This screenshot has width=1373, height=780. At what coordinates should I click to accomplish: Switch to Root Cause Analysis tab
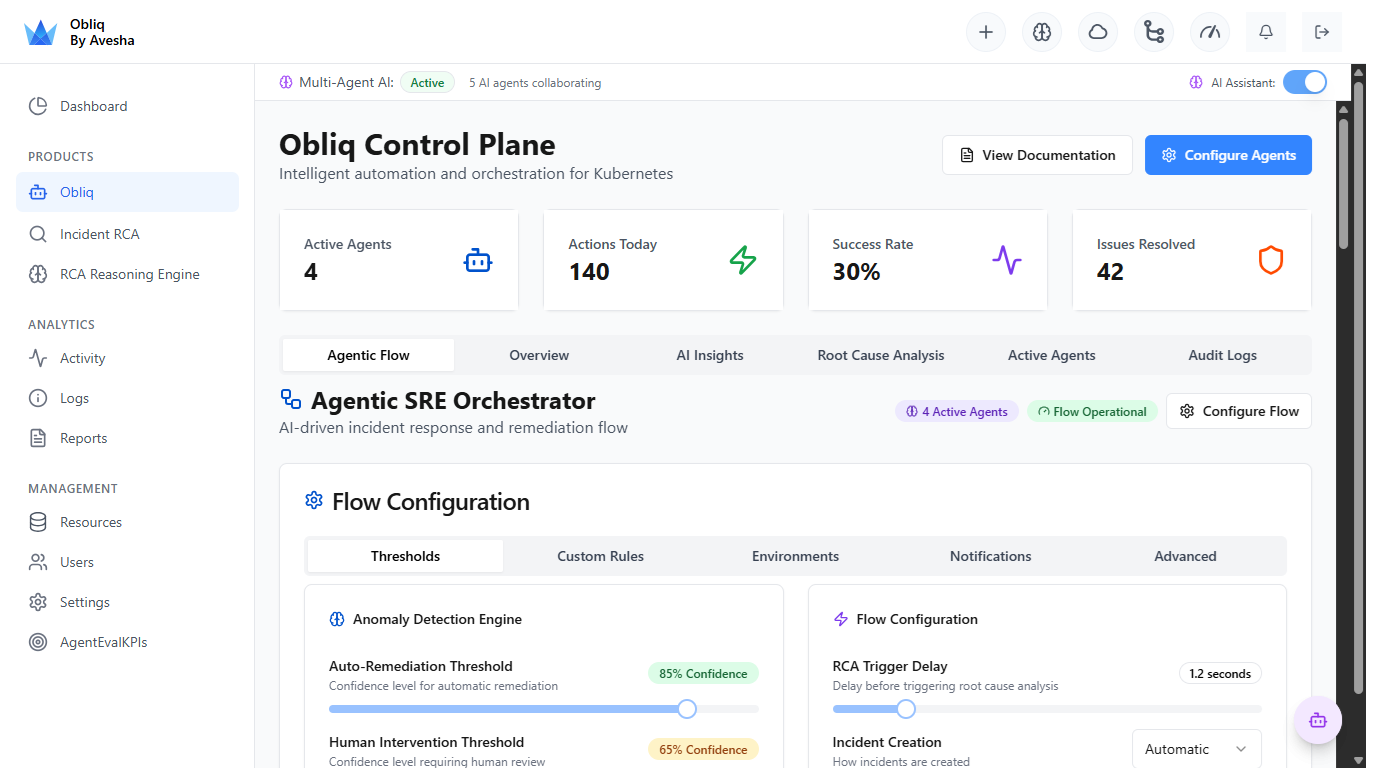(881, 355)
